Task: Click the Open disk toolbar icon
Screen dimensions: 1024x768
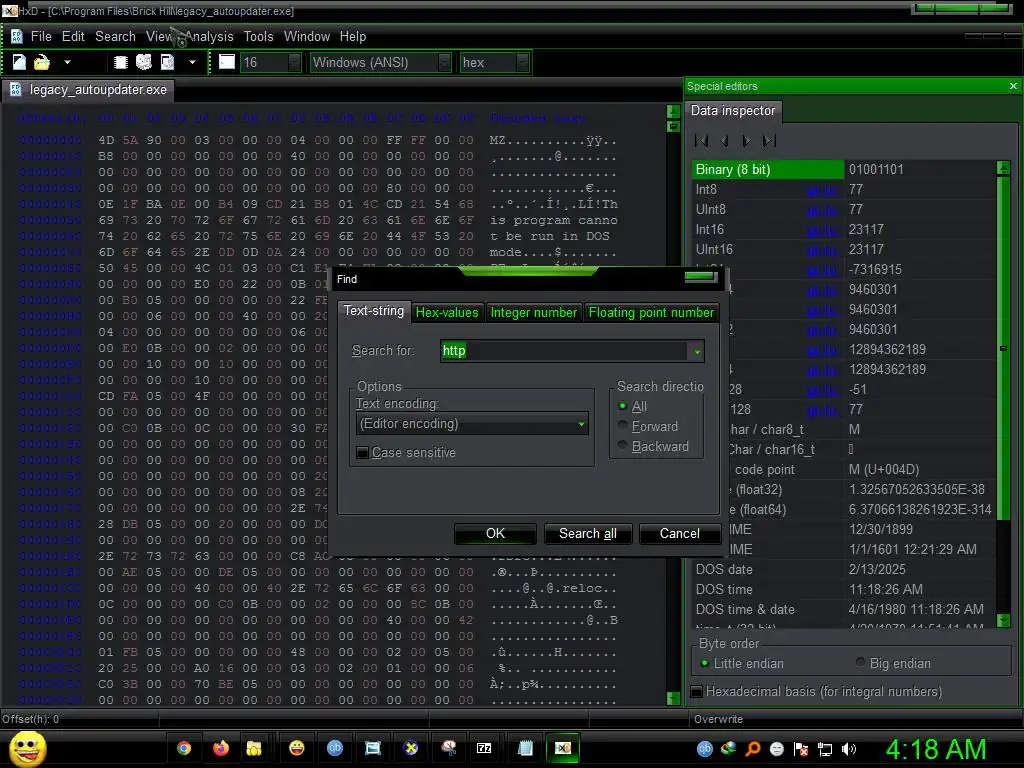Action: tap(144, 62)
